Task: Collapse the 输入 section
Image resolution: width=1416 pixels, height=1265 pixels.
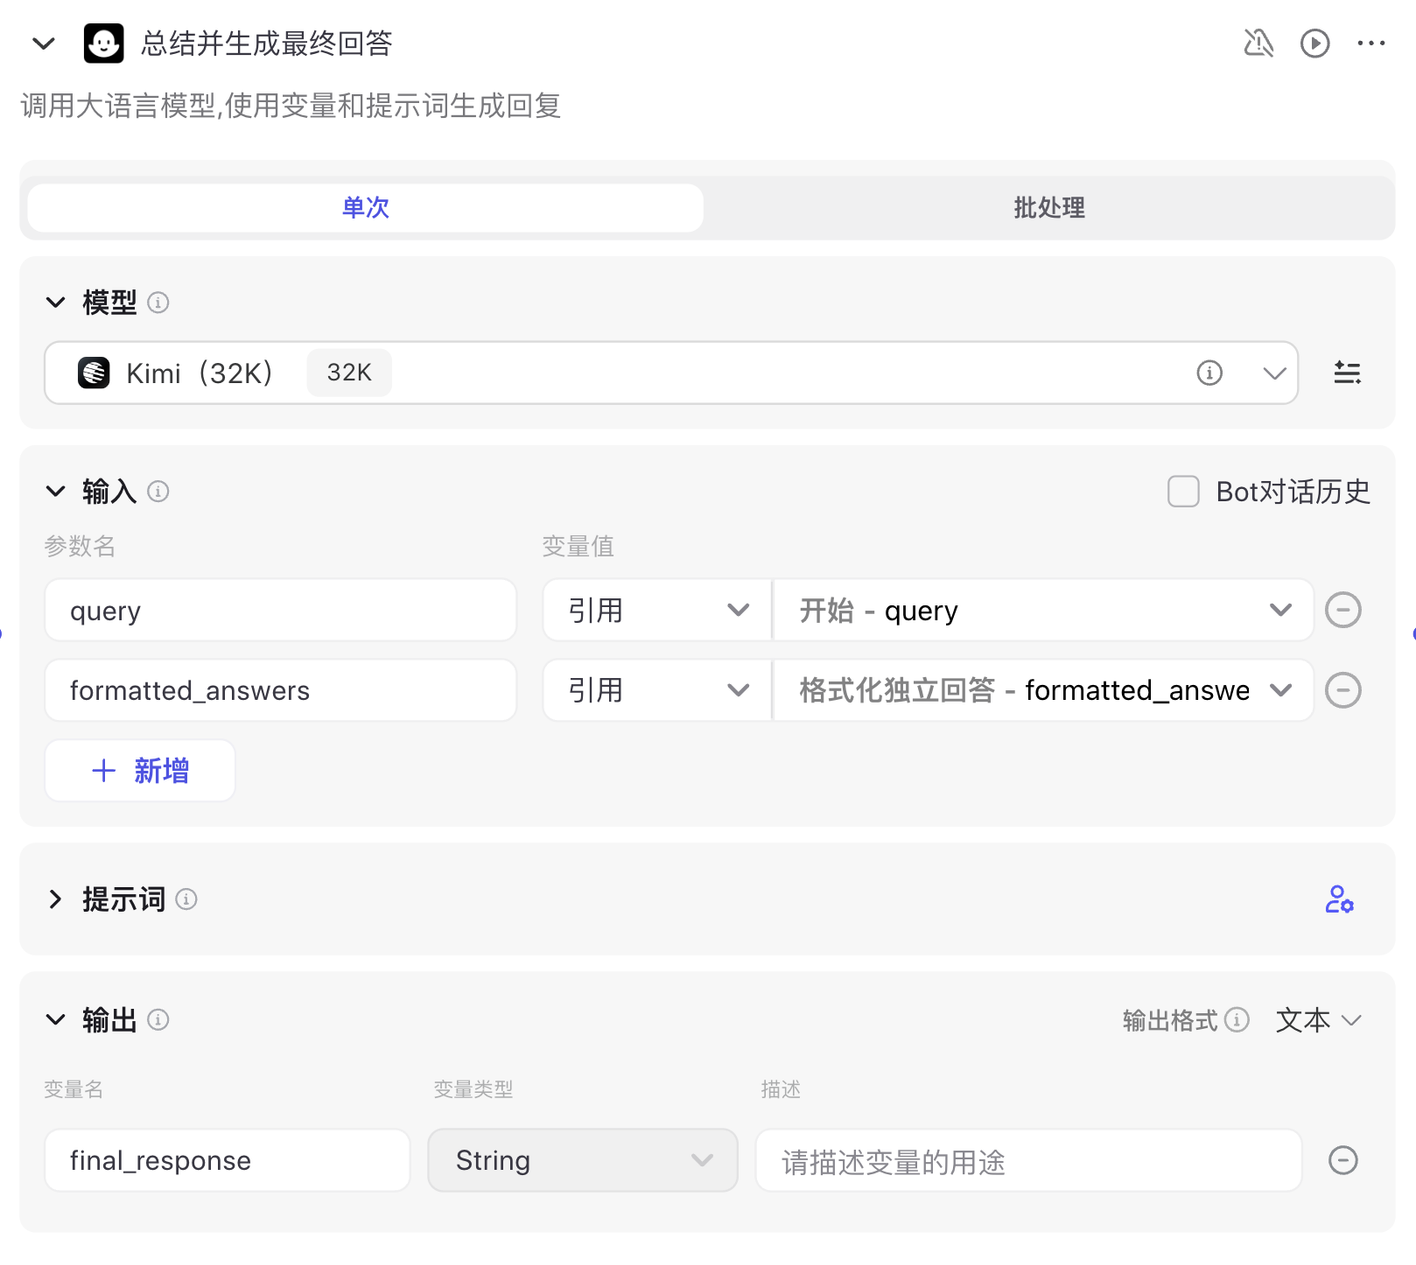Action: point(56,492)
